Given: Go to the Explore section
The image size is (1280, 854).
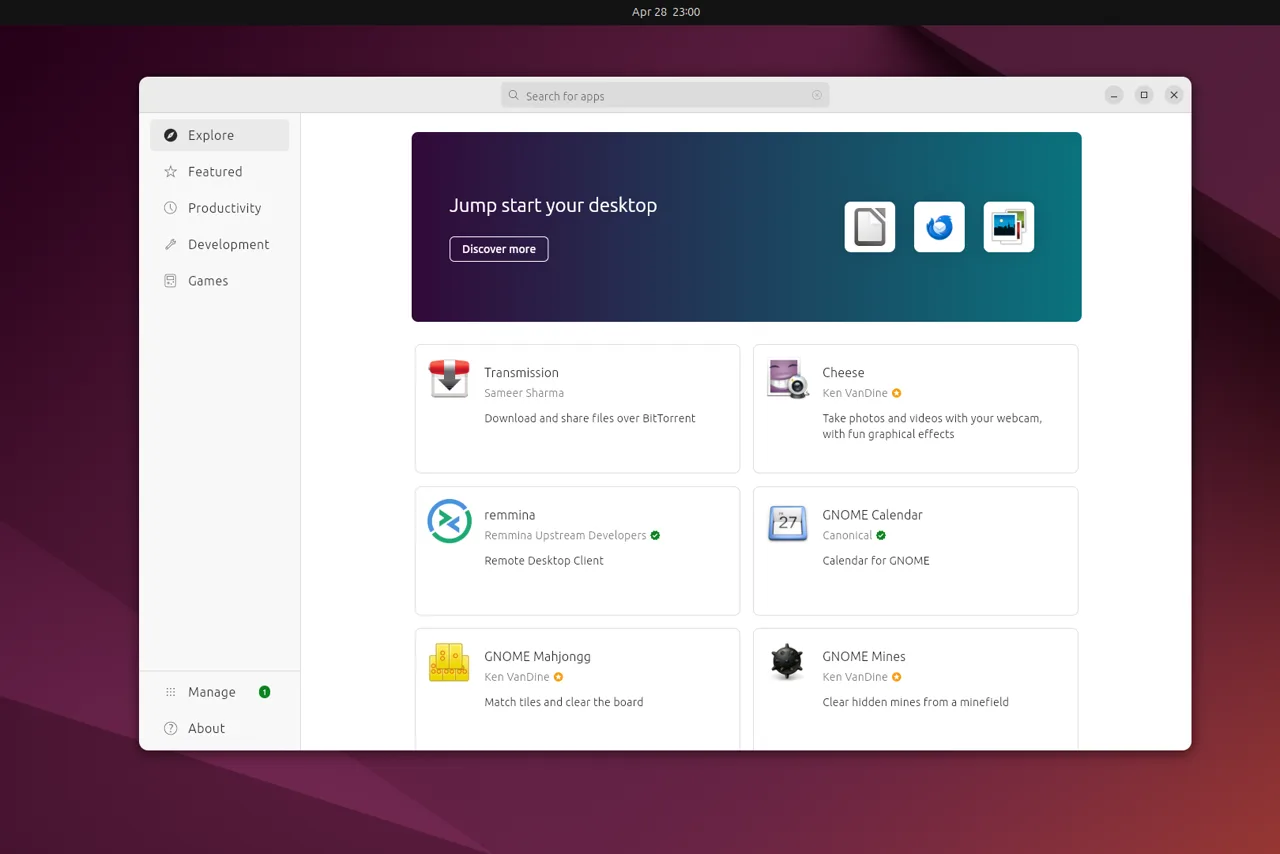Looking at the screenshot, I should point(220,135).
